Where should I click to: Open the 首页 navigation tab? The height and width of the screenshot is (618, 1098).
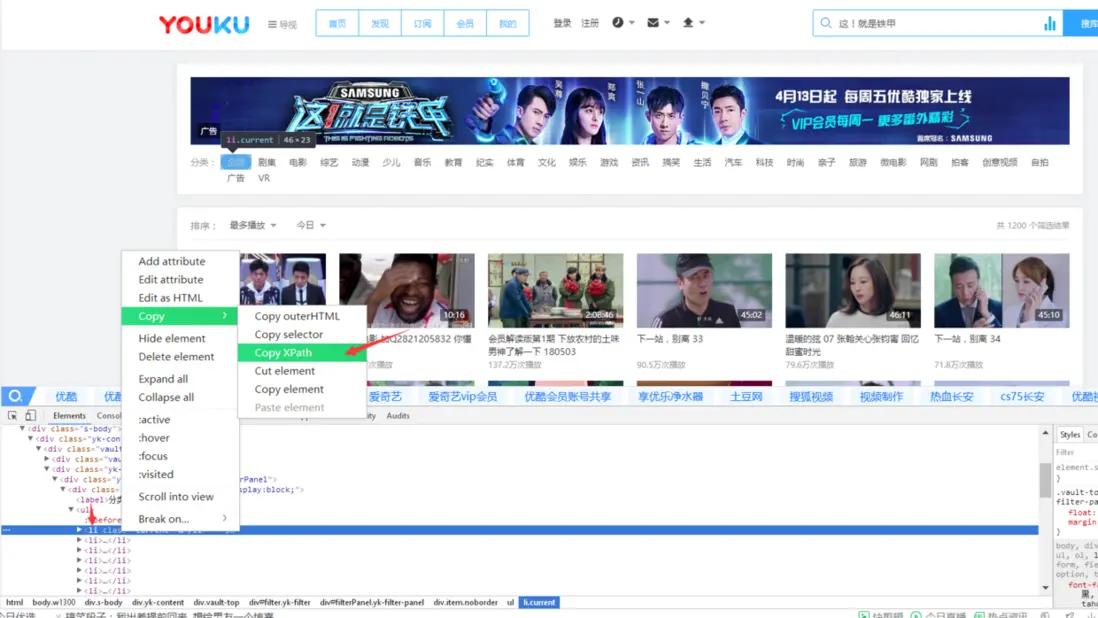click(x=338, y=24)
